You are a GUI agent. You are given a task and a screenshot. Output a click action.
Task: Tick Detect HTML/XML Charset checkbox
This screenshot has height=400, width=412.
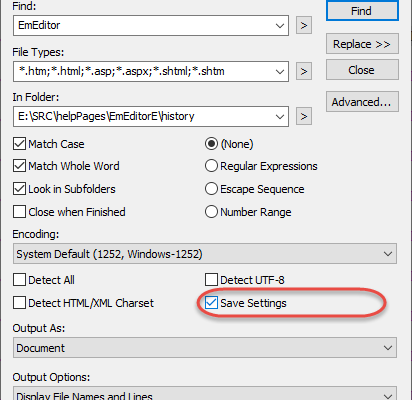pos(19,303)
